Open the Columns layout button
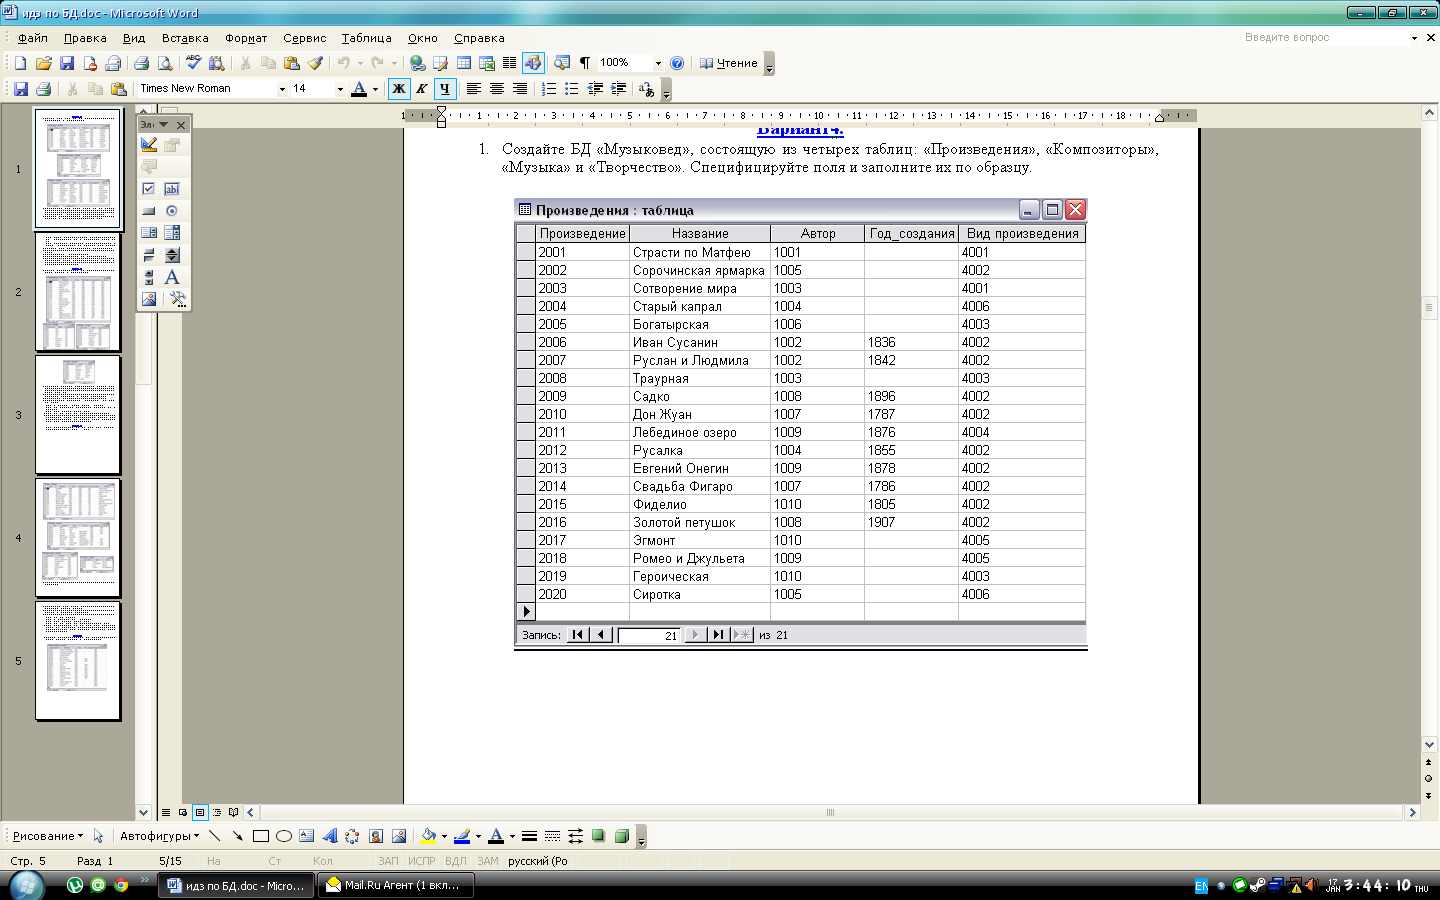 click(x=510, y=63)
